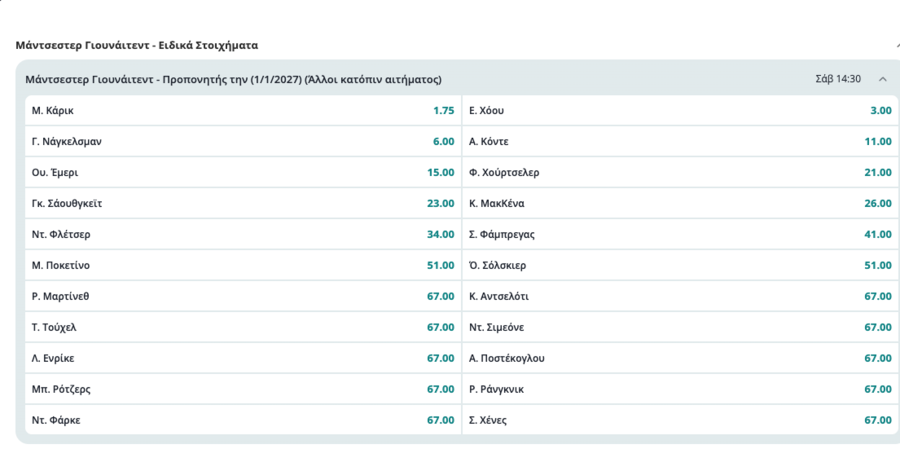
Task: Bet on Γ. Νάγκελσμαν at 6.00
Action: click(x=243, y=141)
